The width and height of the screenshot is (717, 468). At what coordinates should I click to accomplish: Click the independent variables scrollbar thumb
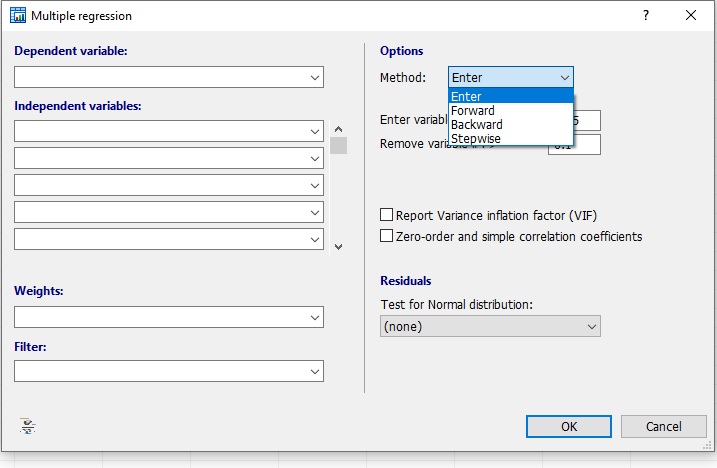click(339, 146)
